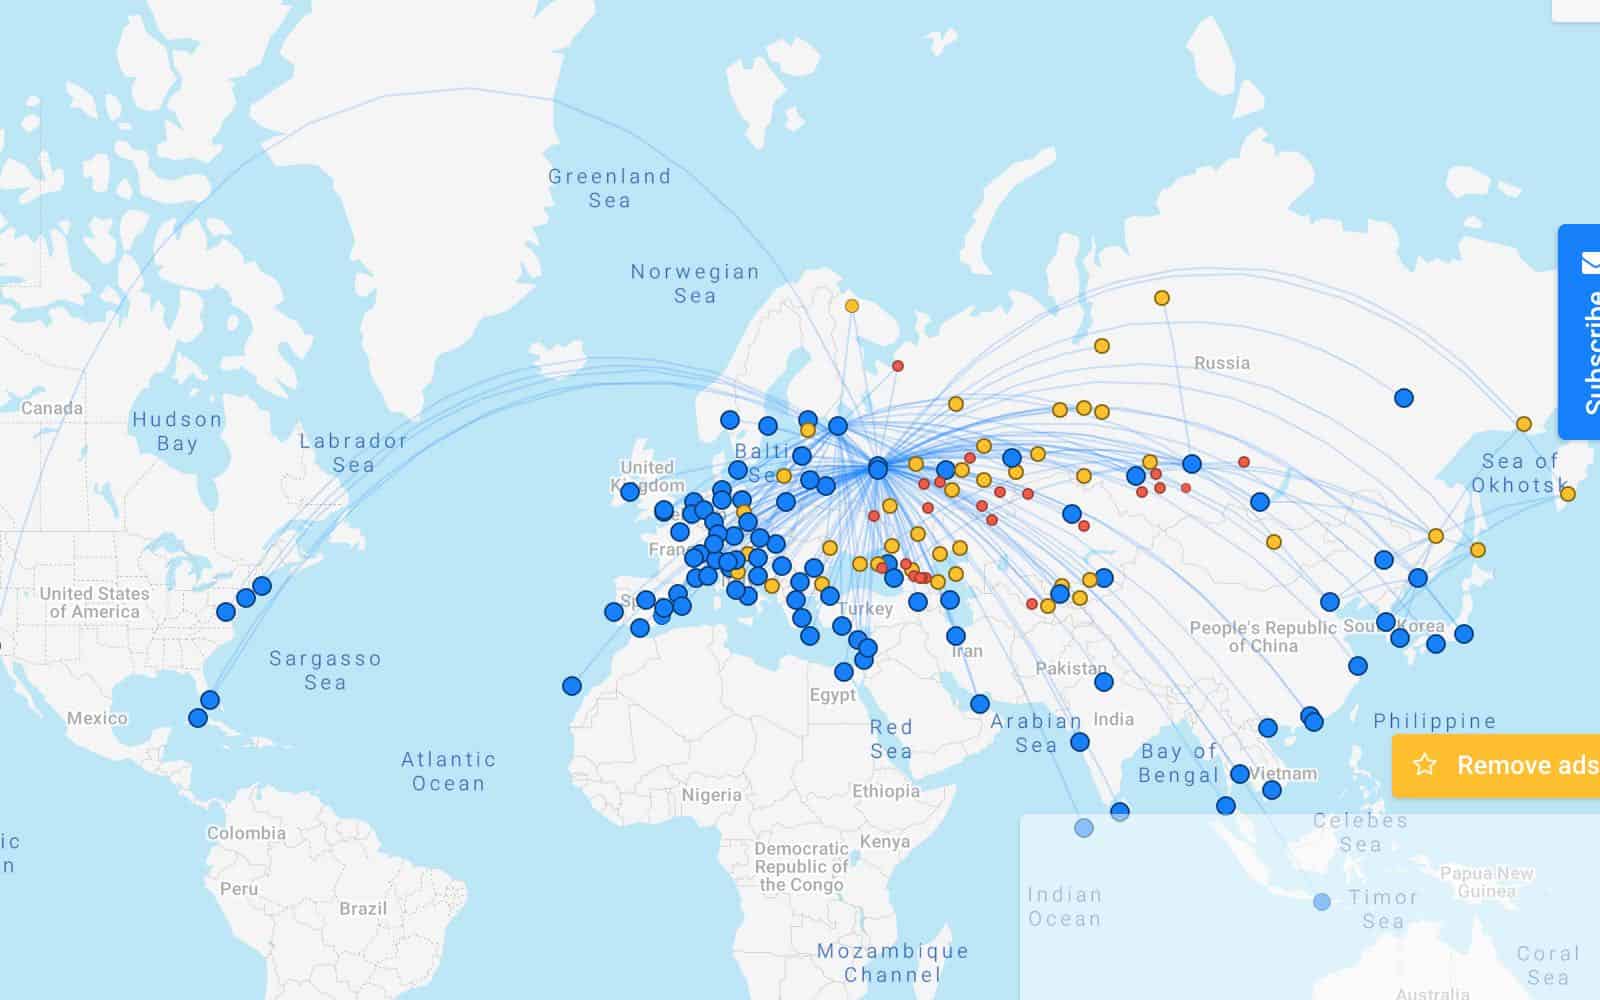1600x1000 pixels.
Task: Select blue marker on the Thai peninsula near Phuket
Action: pyautogui.click(x=1226, y=806)
